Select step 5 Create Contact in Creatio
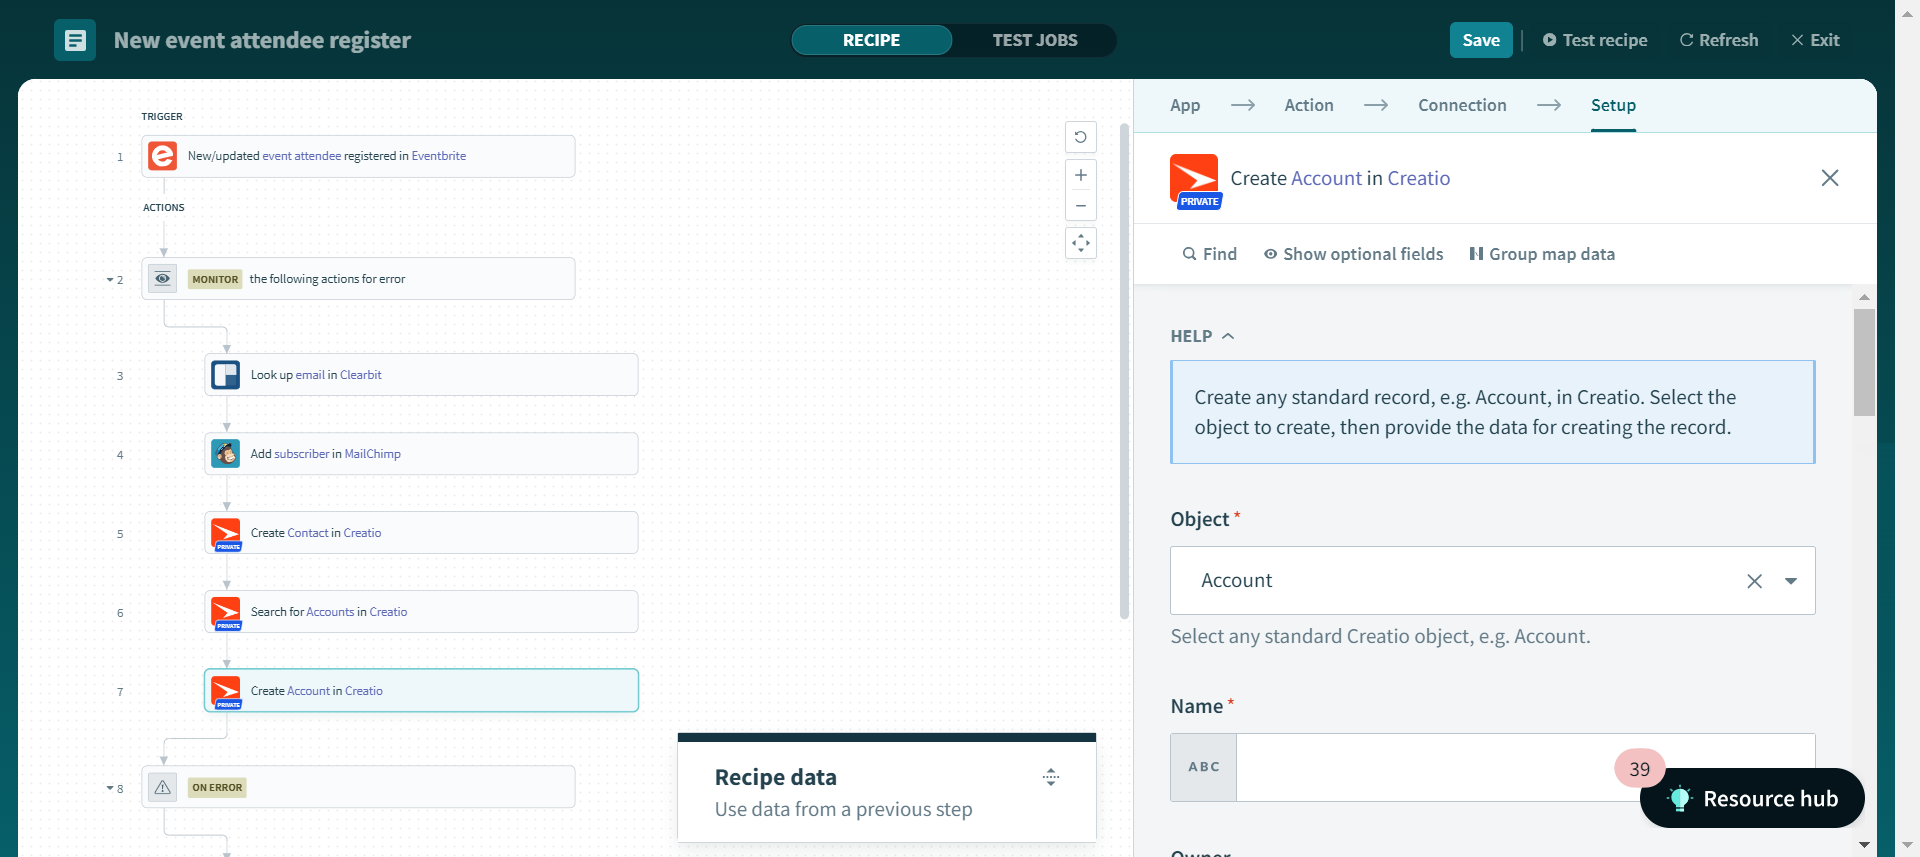The image size is (1920, 857). 421,533
